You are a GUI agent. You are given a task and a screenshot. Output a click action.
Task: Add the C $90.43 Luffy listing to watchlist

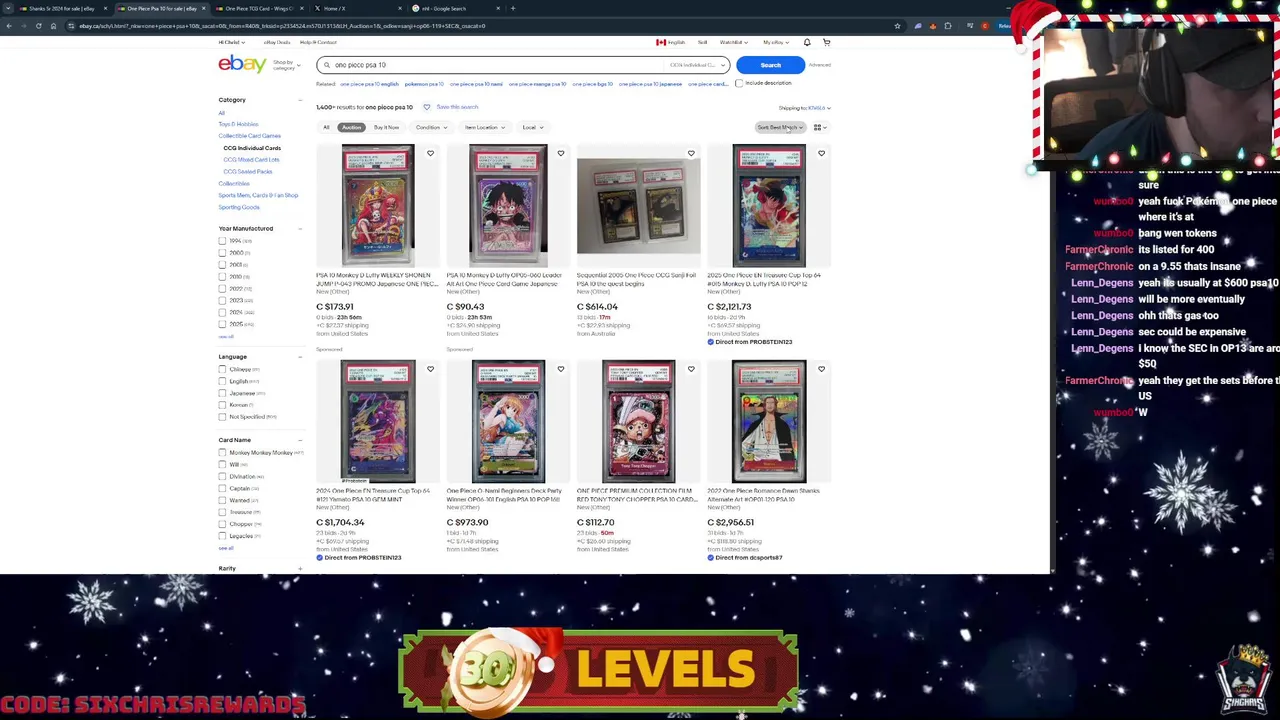(561, 153)
